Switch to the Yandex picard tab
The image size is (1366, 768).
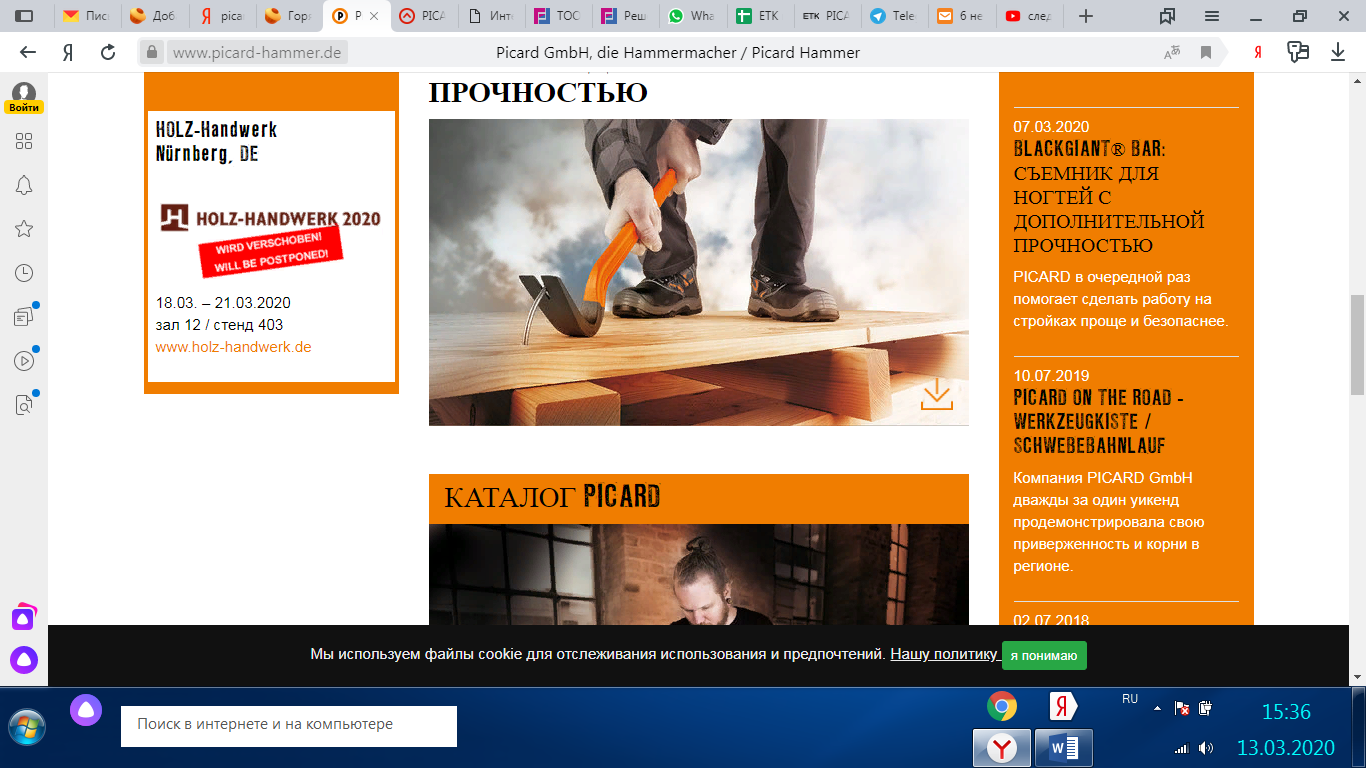pyautogui.click(x=221, y=16)
